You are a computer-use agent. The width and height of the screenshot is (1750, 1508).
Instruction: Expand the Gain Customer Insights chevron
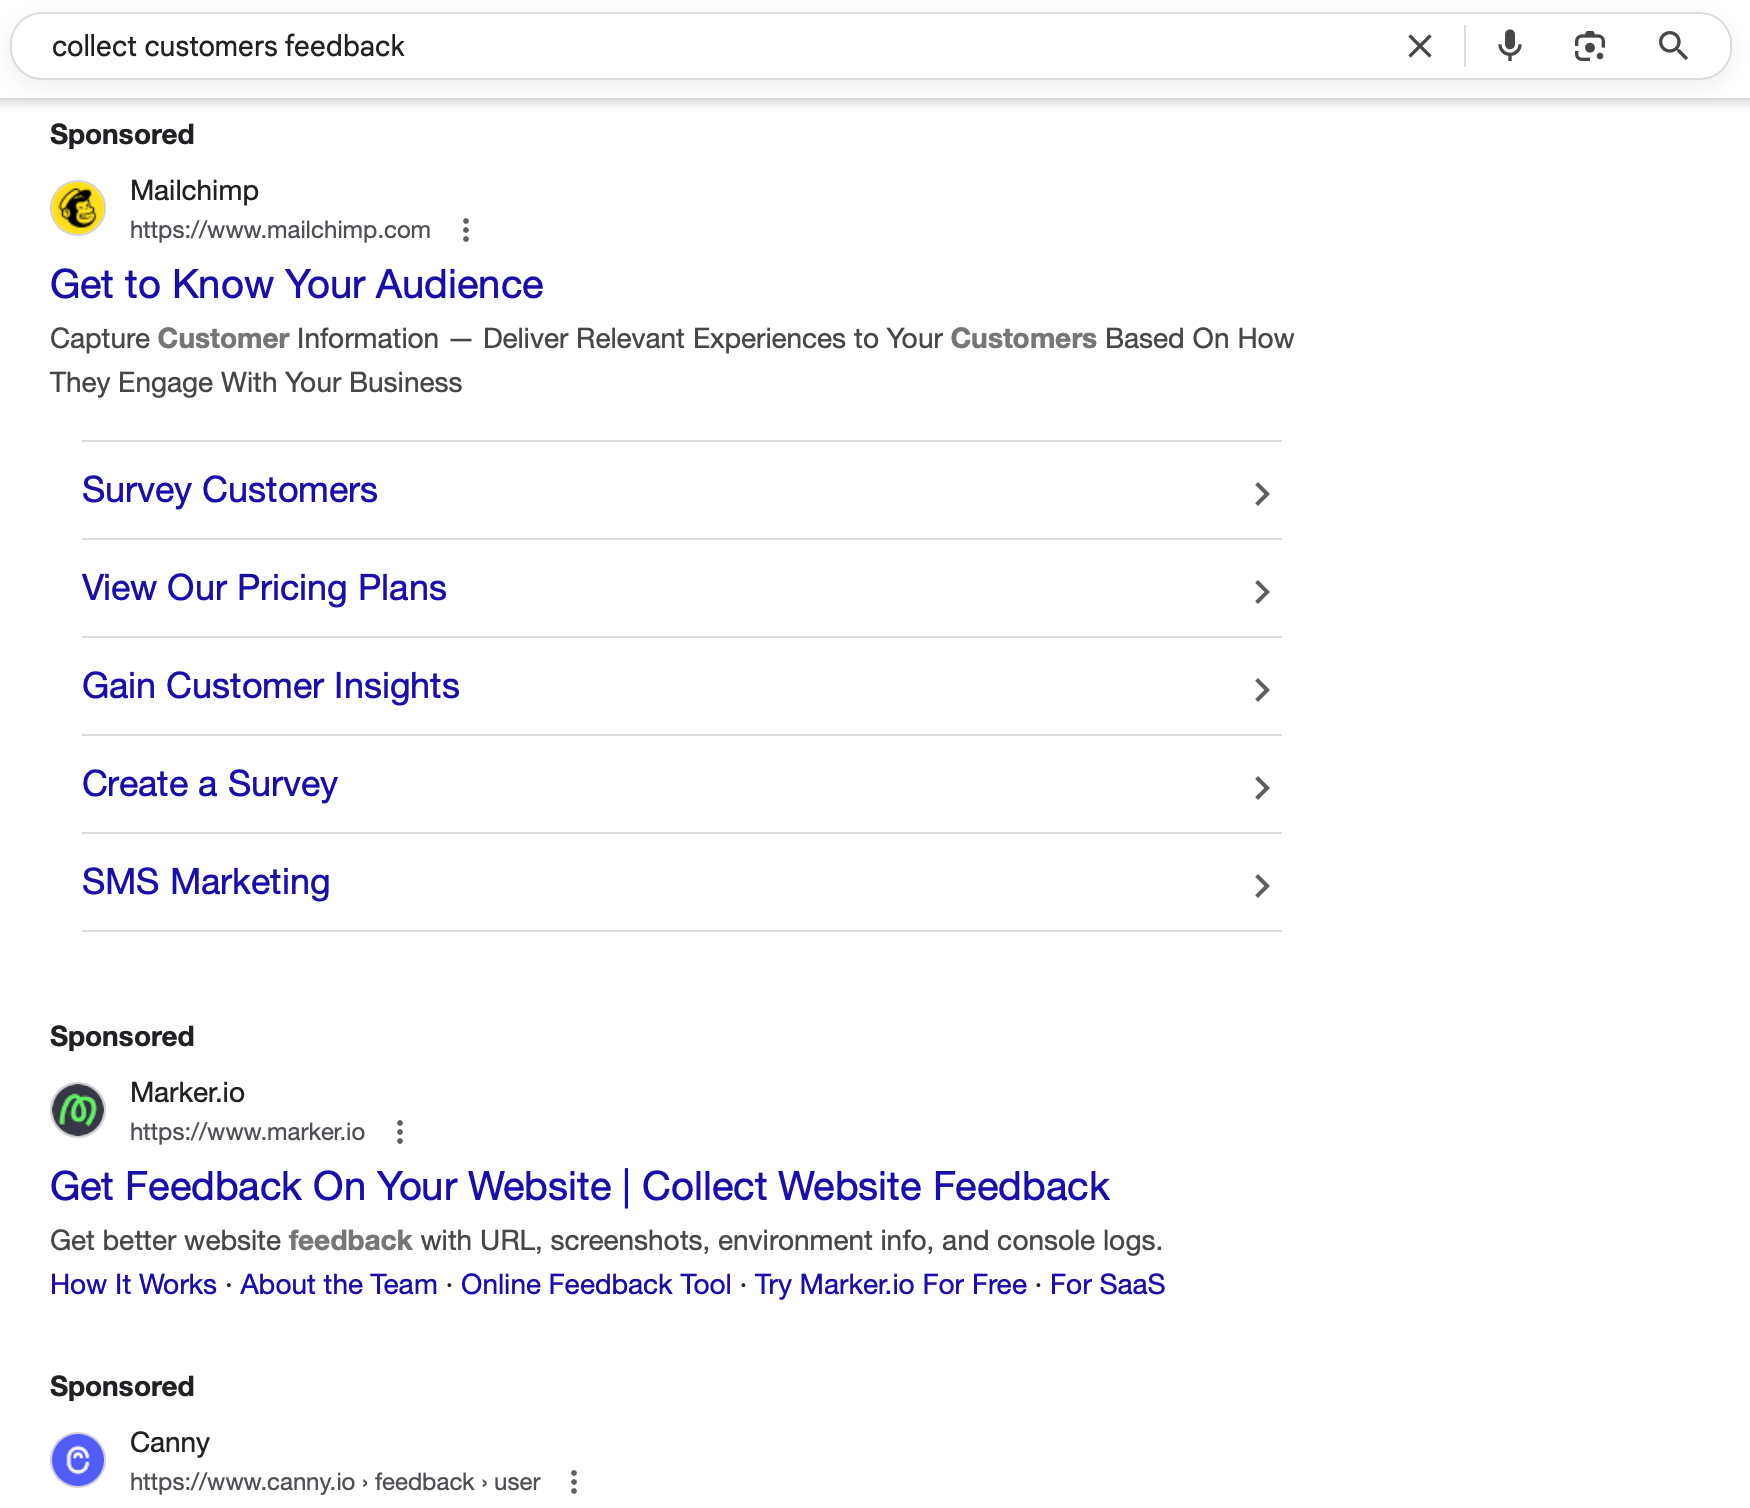(x=1262, y=689)
